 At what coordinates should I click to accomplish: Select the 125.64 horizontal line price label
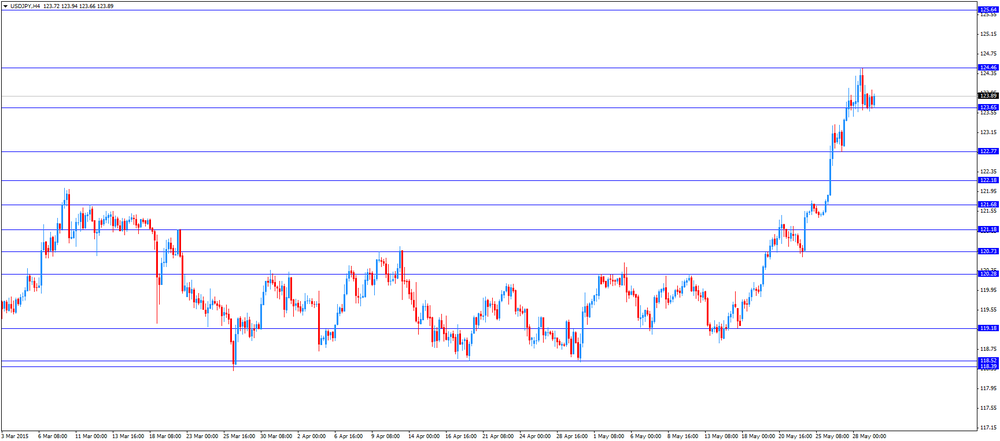988,10
